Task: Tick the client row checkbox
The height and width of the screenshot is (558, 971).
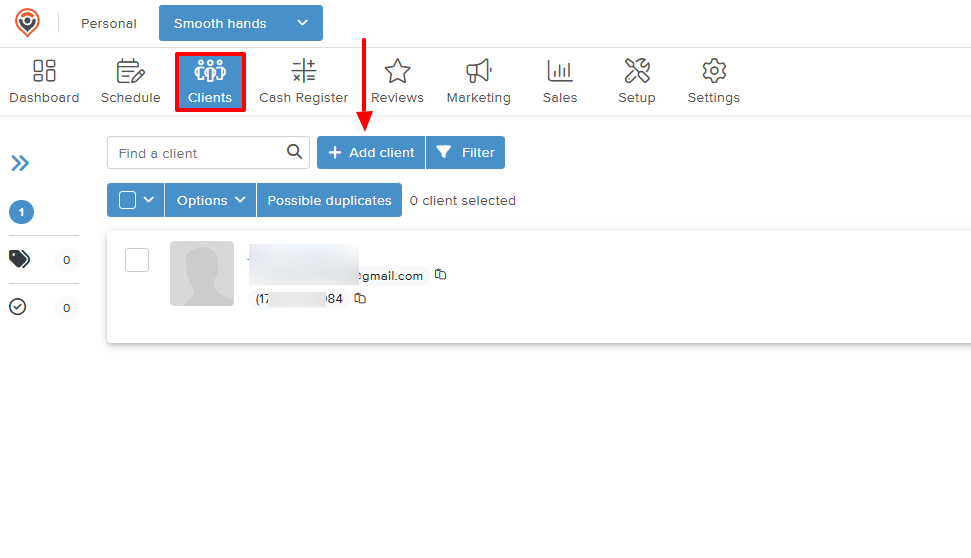Action: pos(137,260)
